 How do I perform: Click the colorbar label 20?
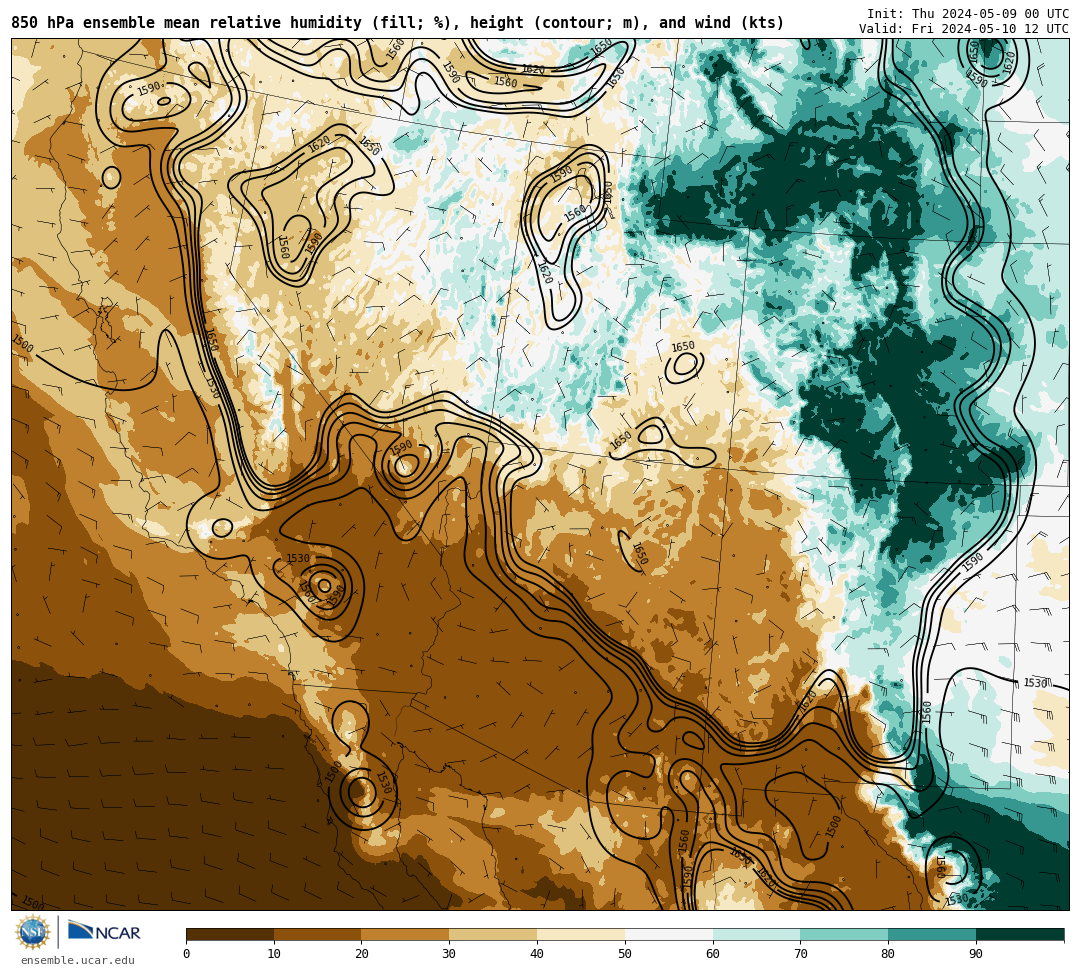(x=362, y=954)
